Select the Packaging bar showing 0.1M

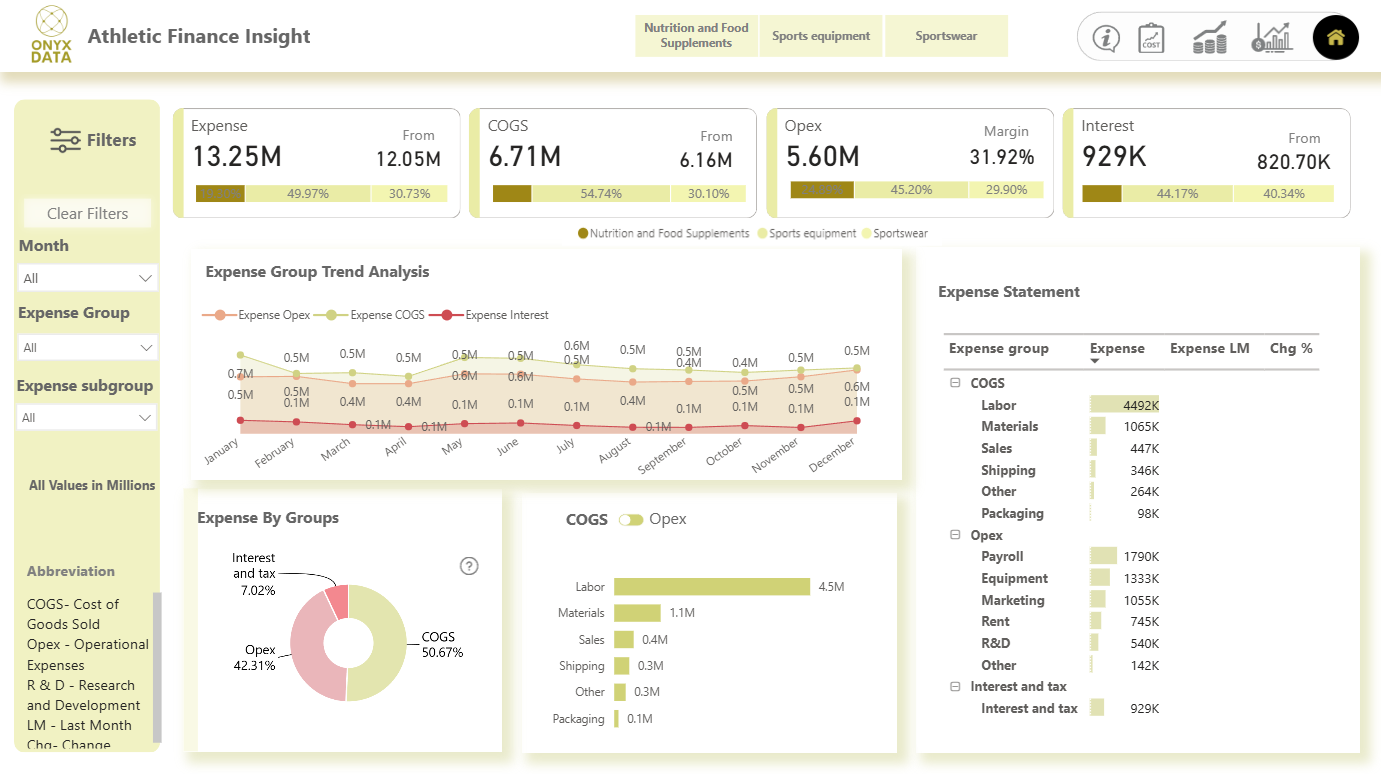tap(616, 718)
